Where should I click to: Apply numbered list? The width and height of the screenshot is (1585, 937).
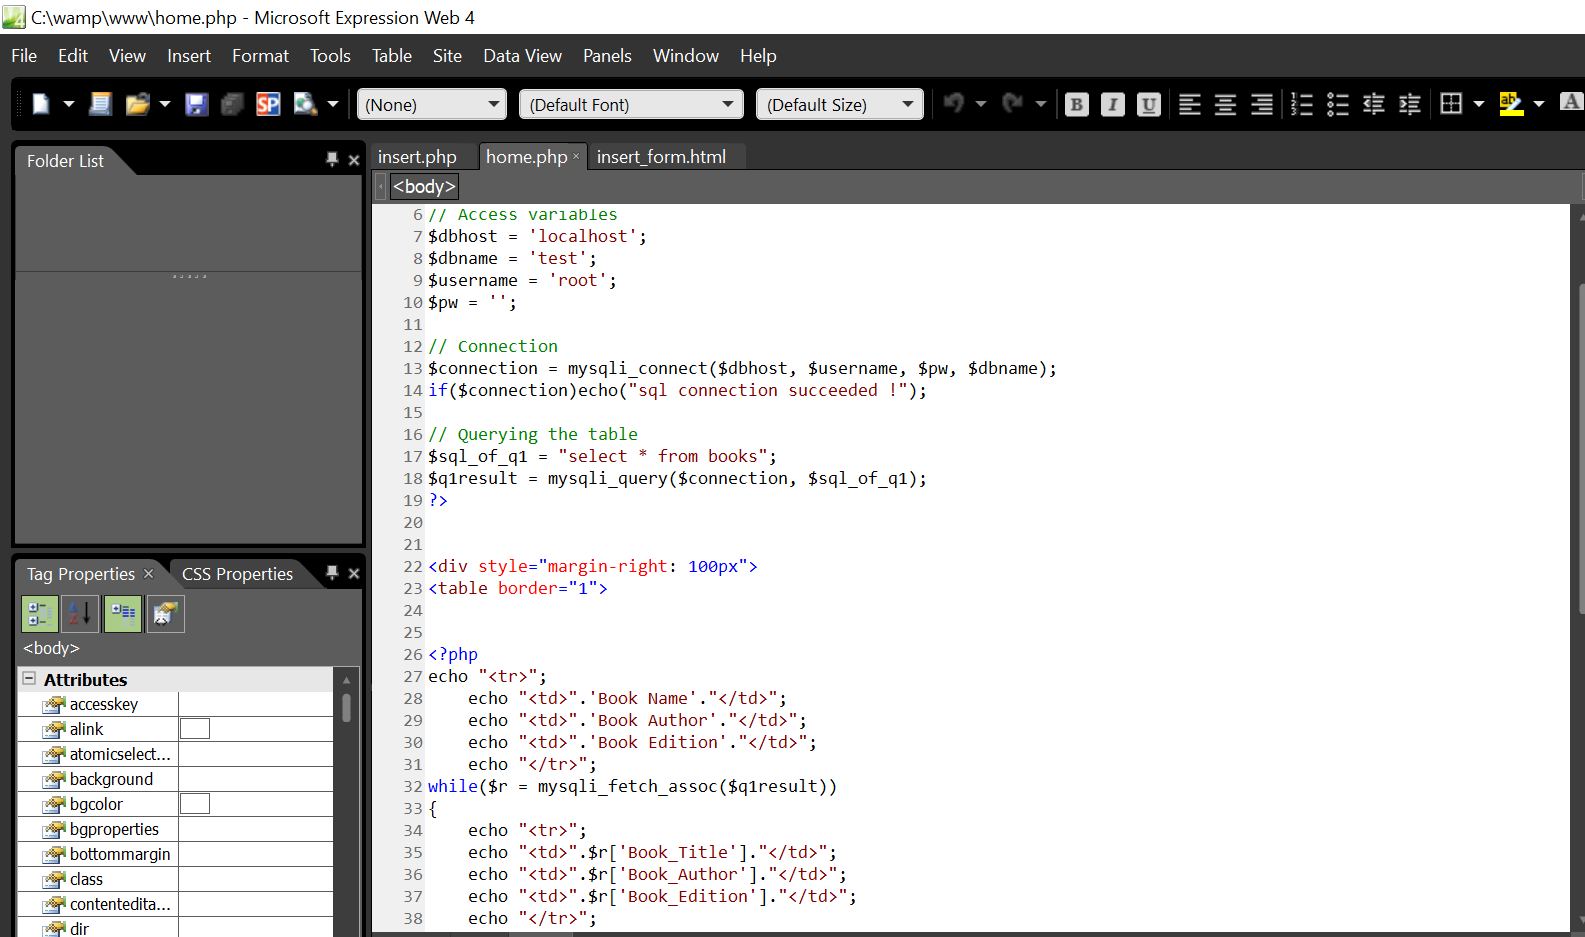(x=1301, y=104)
